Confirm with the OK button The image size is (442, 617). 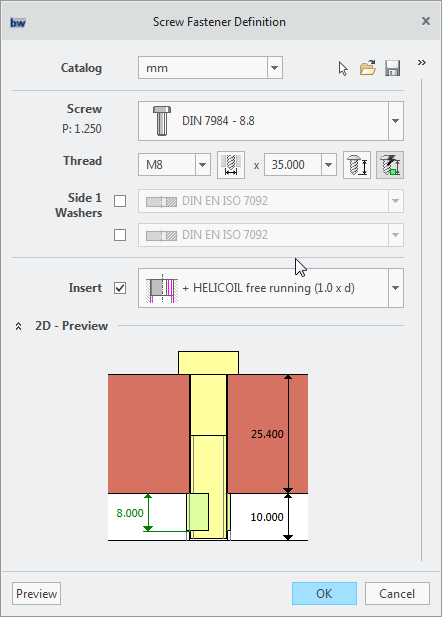[324, 593]
